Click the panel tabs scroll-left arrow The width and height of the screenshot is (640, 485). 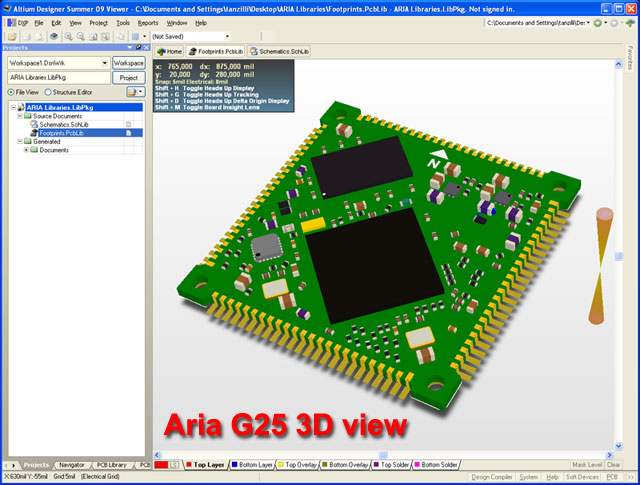[6, 465]
